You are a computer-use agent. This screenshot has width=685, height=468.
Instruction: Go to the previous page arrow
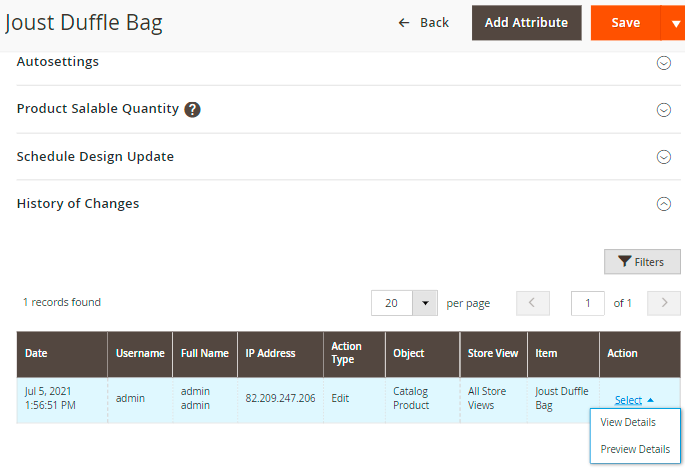pyautogui.click(x=533, y=303)
